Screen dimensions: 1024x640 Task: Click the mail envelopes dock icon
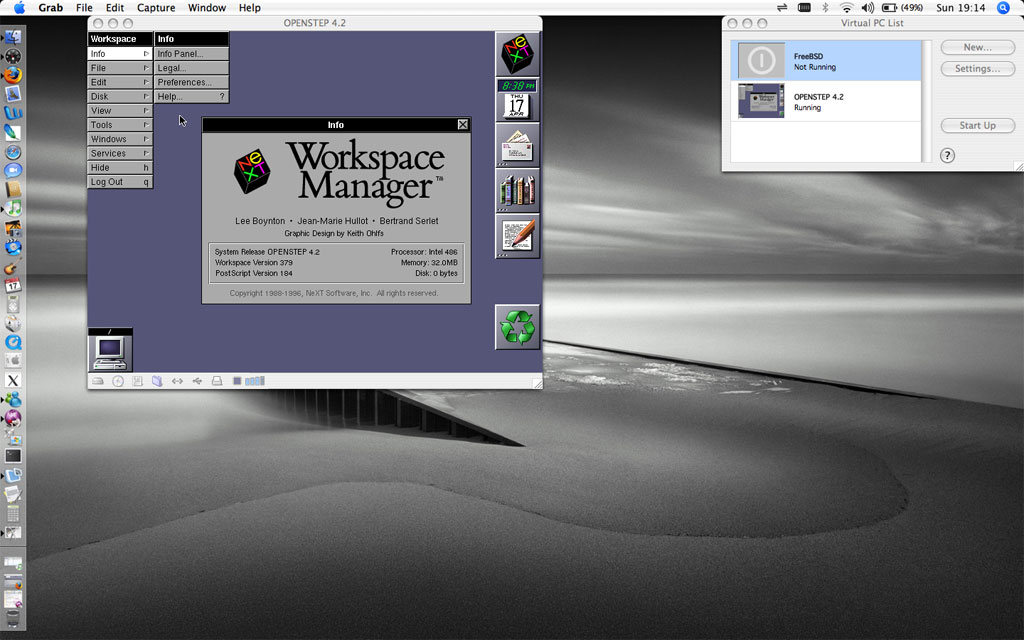pos(517,146)
